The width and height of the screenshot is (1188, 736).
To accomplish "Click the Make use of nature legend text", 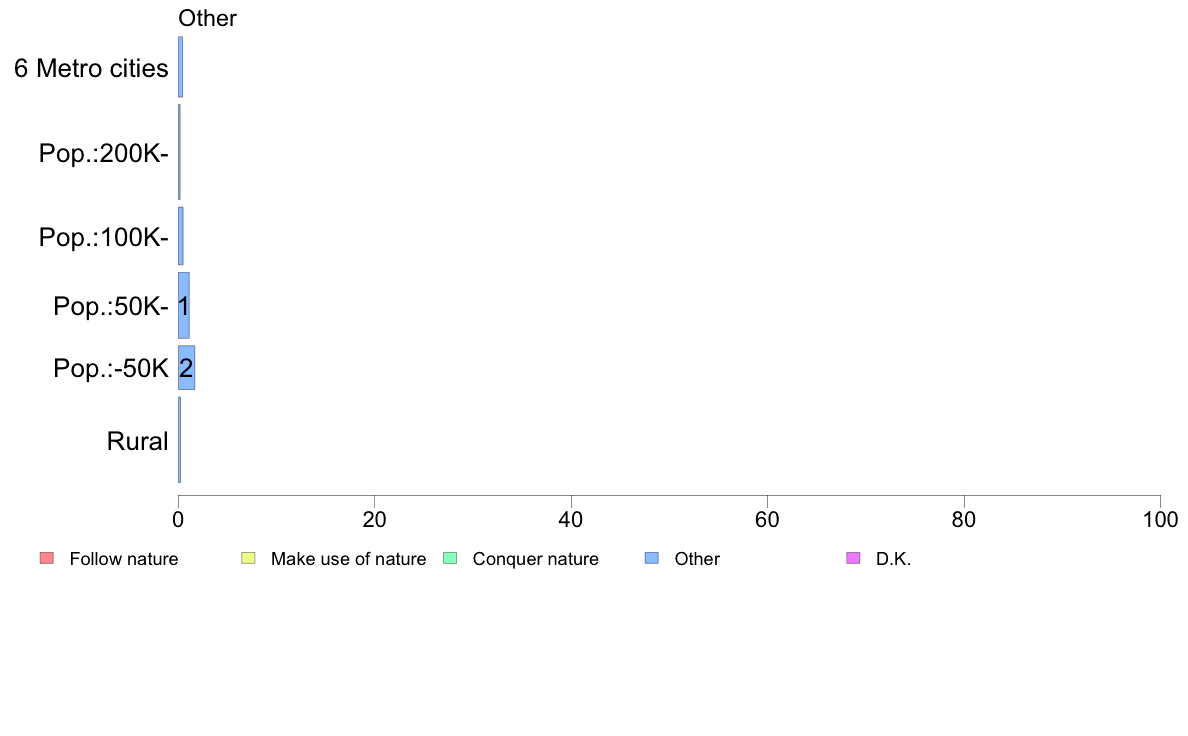I will pos(349,559).
